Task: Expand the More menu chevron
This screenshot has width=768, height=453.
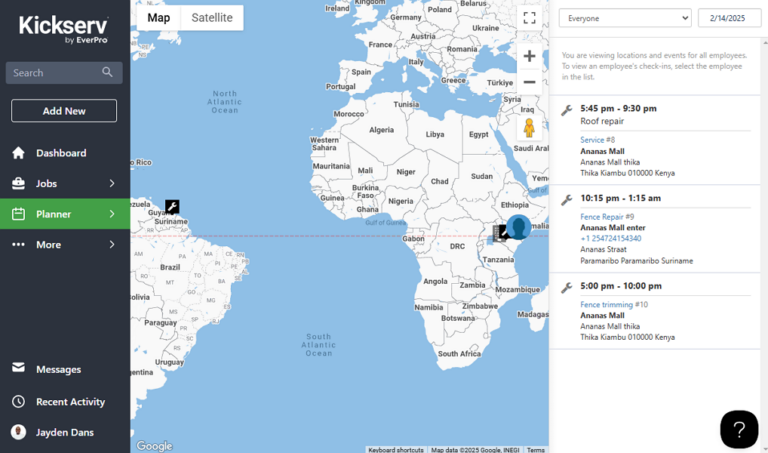Action: tap(112, 244)
